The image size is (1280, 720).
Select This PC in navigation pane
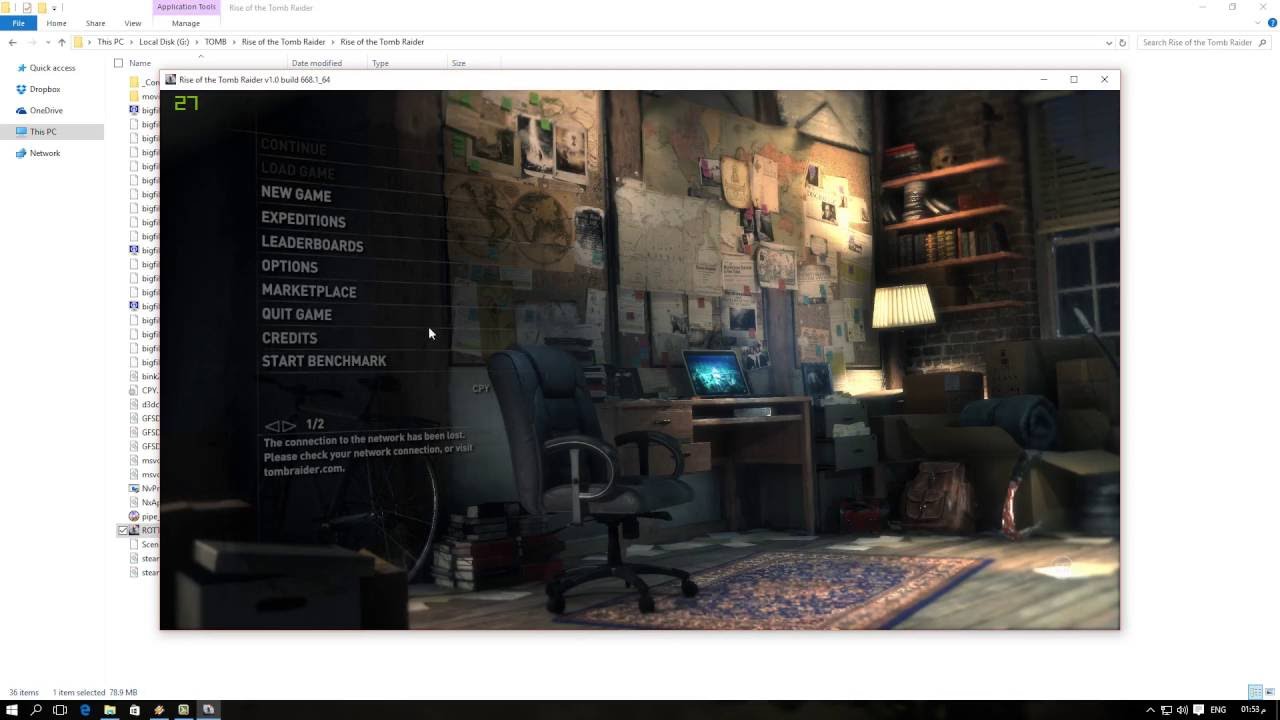[52, 131]
